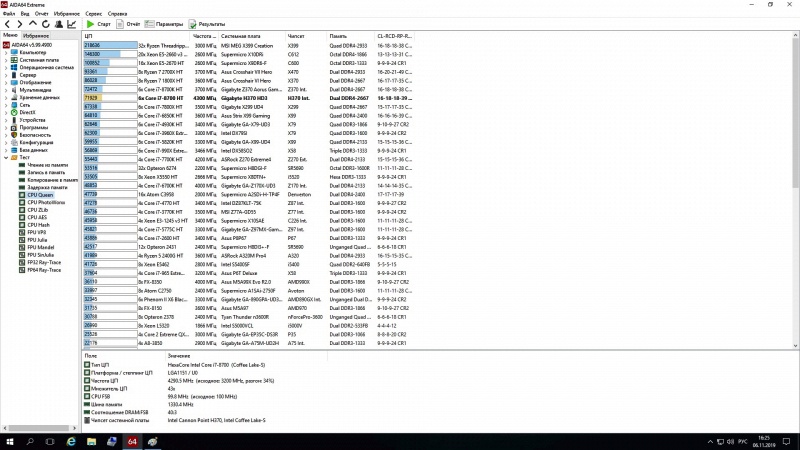
Task: Select the FPU SinJulia benchmark
Action: point(40,255)
